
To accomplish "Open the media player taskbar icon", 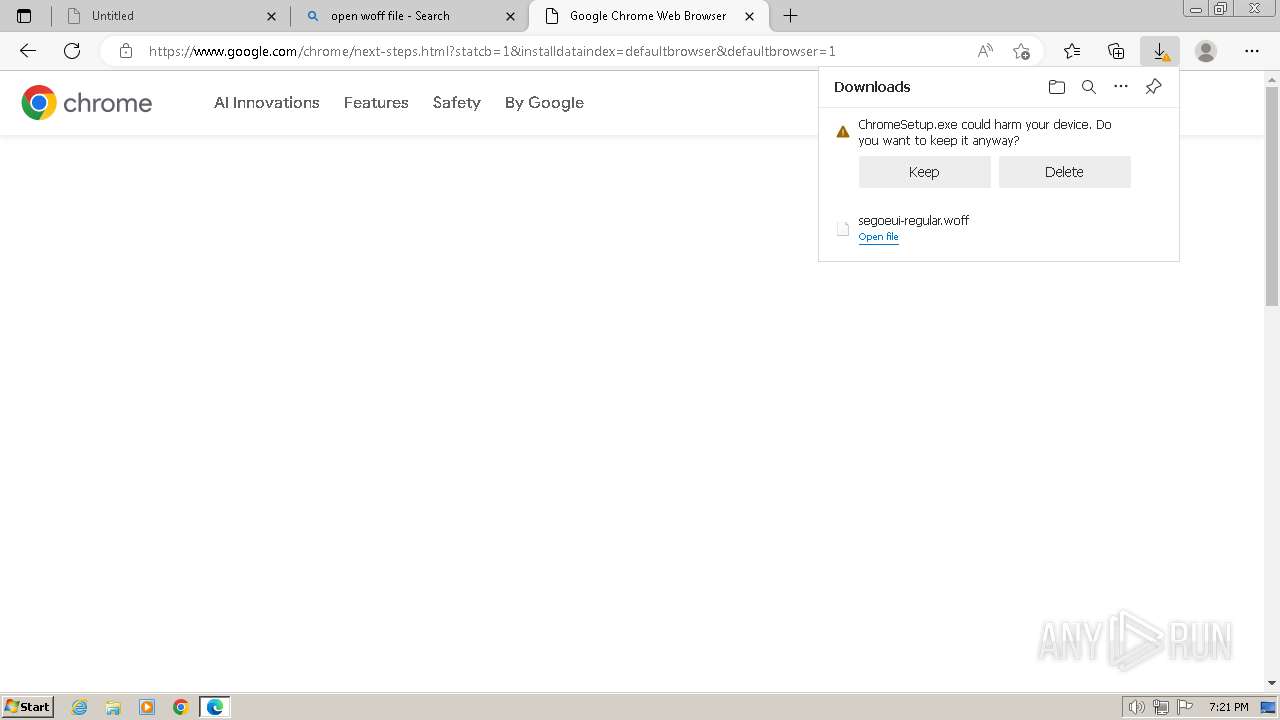I will (x=147, y=707).
